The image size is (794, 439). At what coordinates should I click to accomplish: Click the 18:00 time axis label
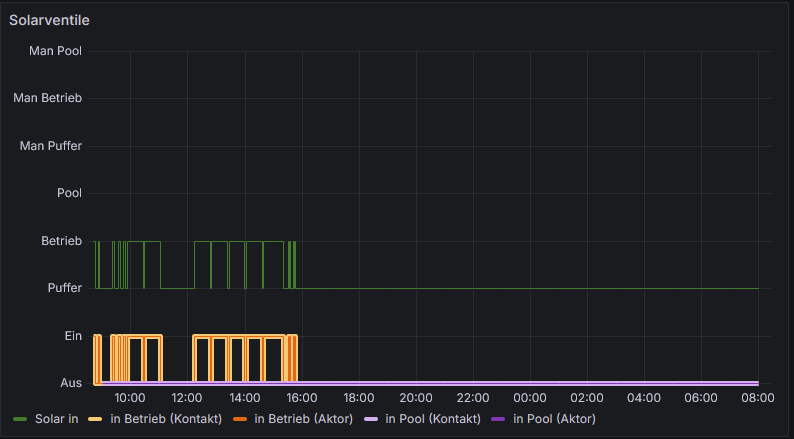pos(359,398)
